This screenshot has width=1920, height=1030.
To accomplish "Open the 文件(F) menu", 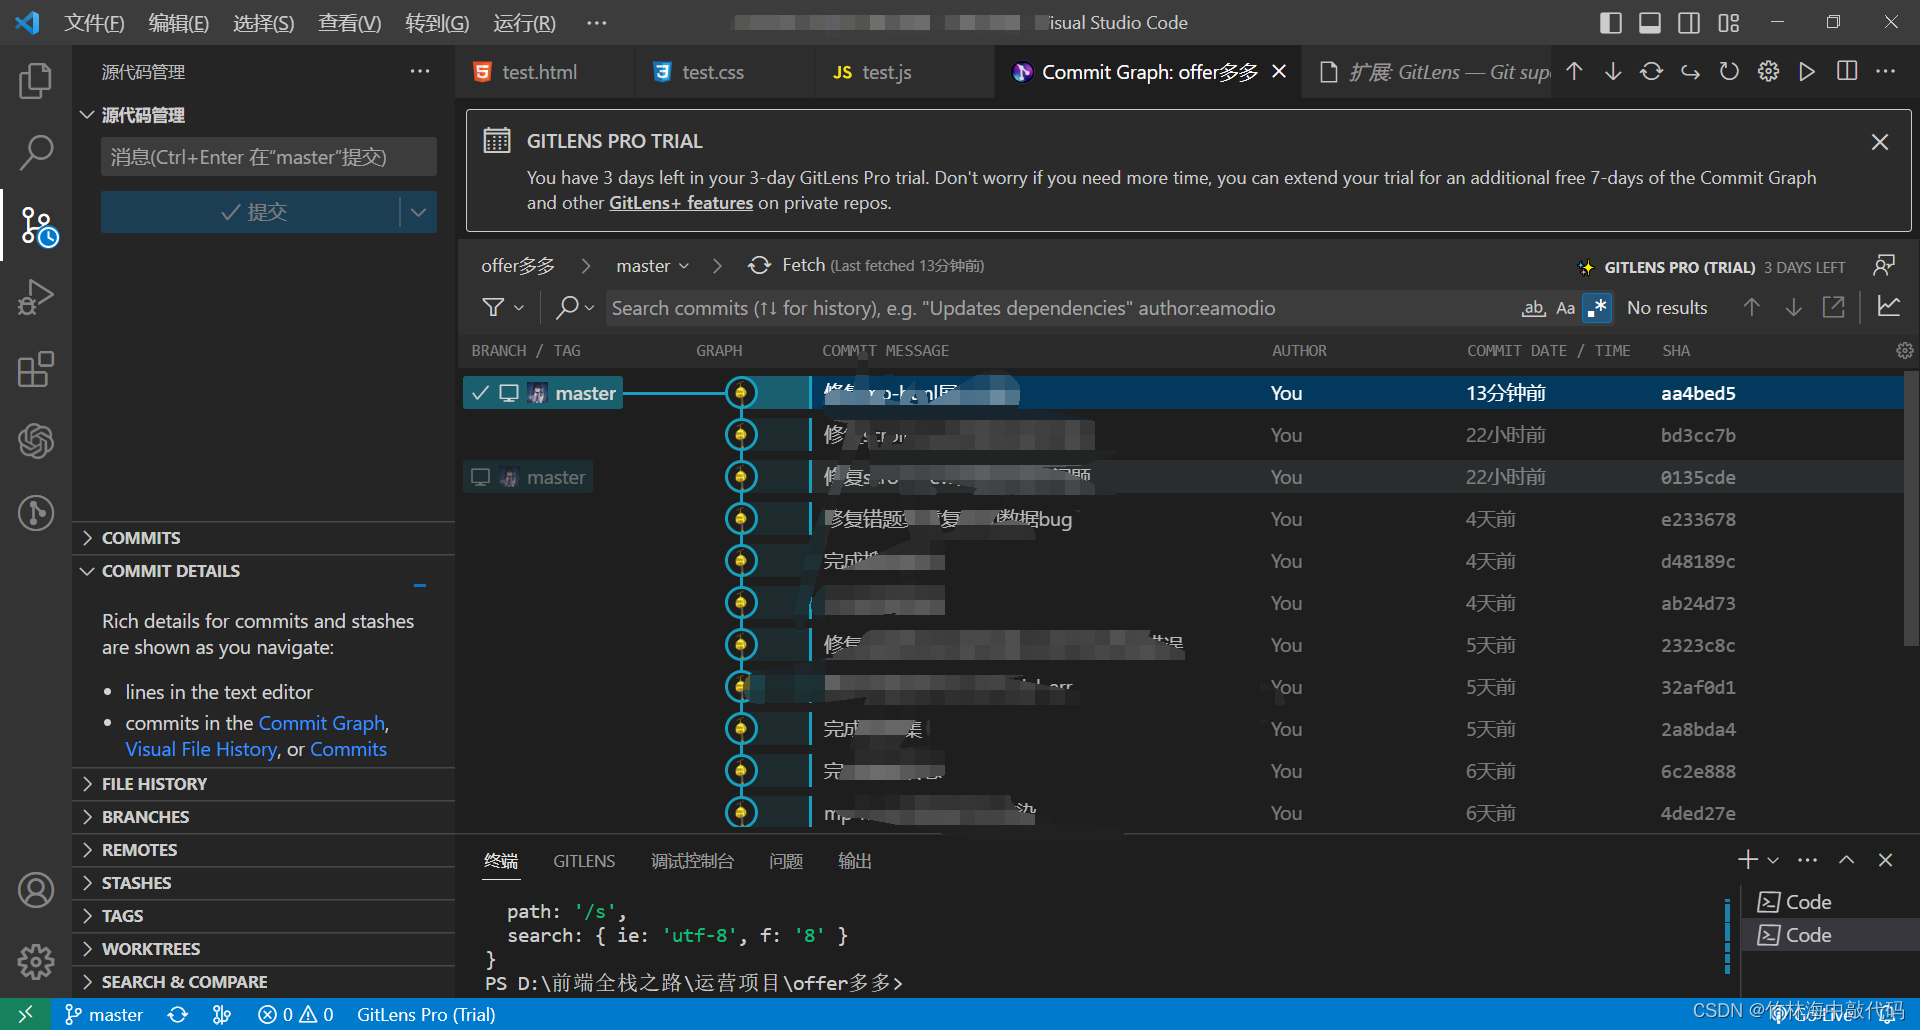I will pyautogui.click(x=94, y=23).
